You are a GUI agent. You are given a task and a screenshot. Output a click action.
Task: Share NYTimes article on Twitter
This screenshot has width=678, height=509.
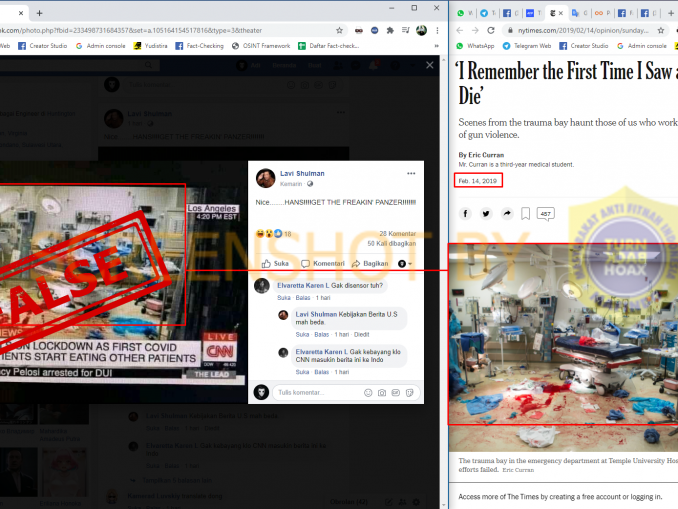[486, 214]
